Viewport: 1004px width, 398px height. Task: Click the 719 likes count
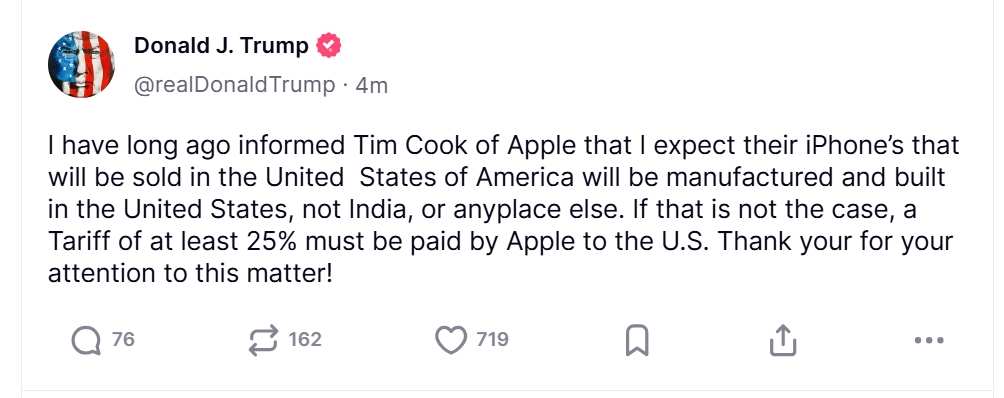point(492,340)
